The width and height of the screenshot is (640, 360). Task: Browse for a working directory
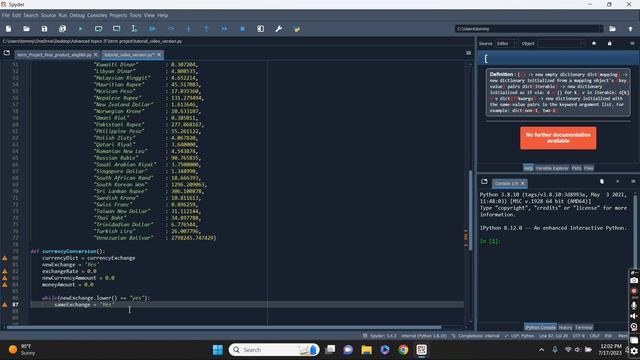tap(612, 29)
